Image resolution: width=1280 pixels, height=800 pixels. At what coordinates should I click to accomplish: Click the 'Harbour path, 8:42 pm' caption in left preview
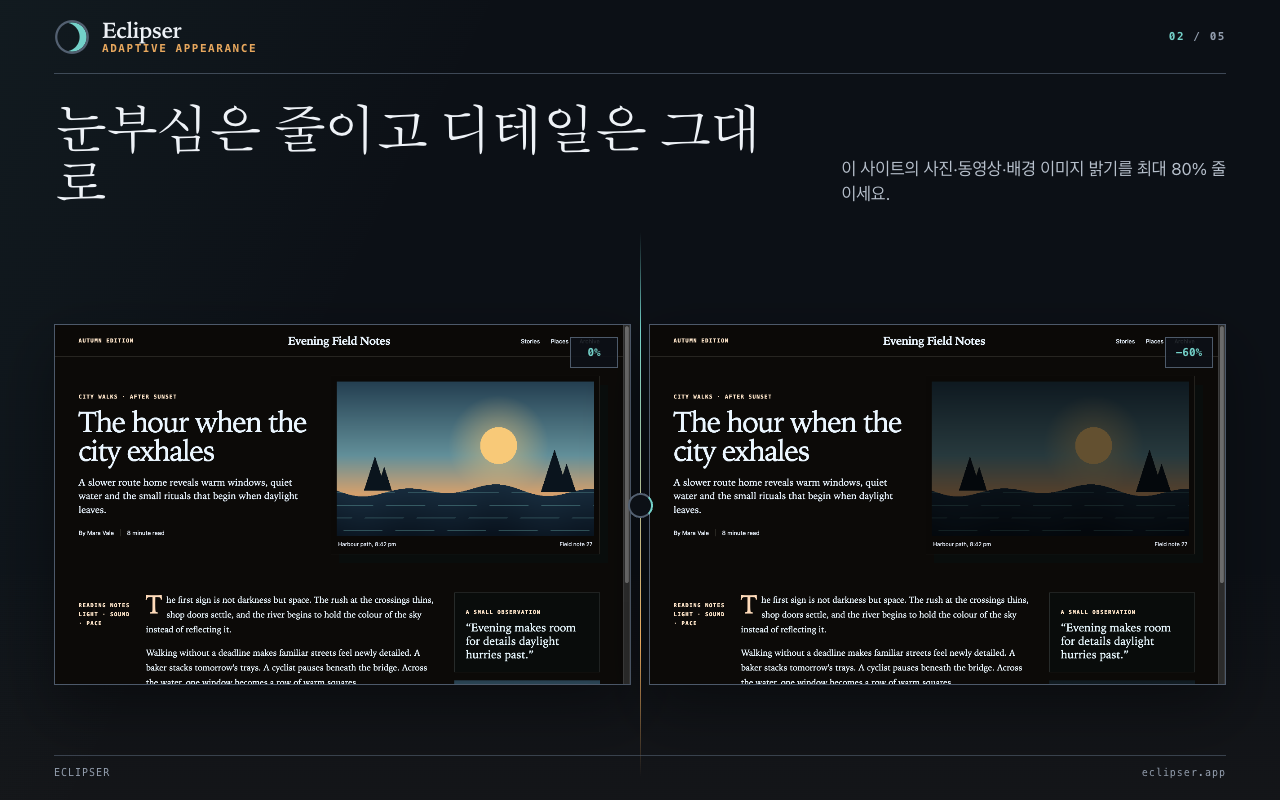tap(367, 544)
